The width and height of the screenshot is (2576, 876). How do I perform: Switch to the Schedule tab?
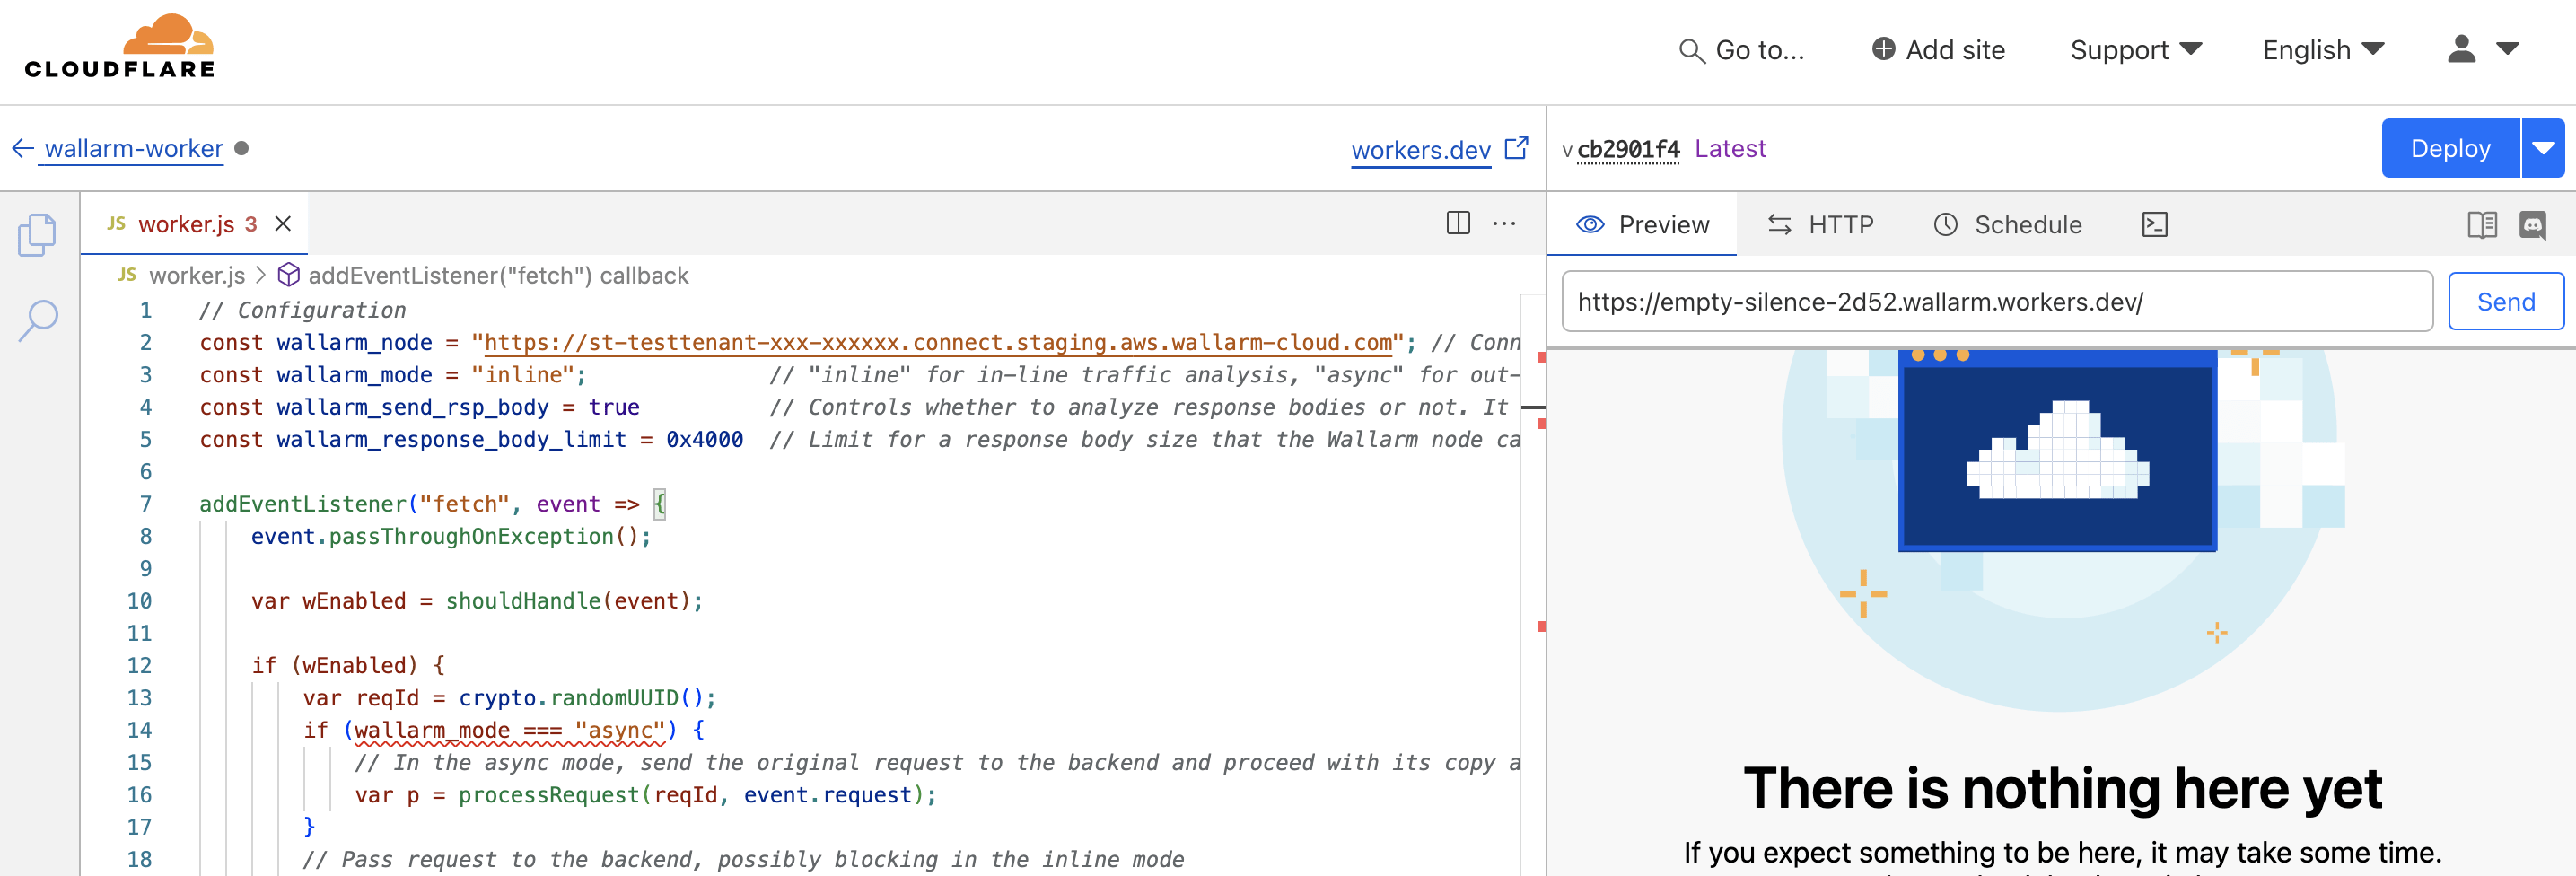[x=2008, y=224]
